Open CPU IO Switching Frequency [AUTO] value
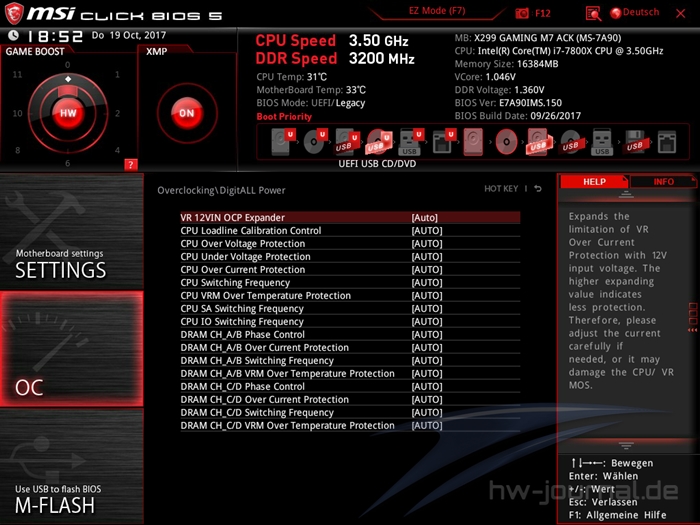The width and height of the screenshot is (700, 525). [x=427, y=321]
